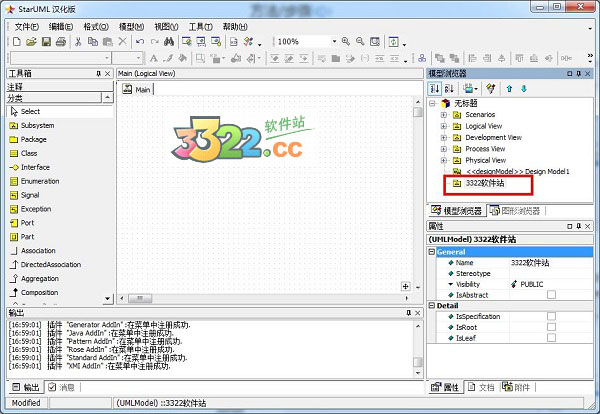Select the 3322软件站 tree item
600x414 pixels.
(x=479, y=183)
